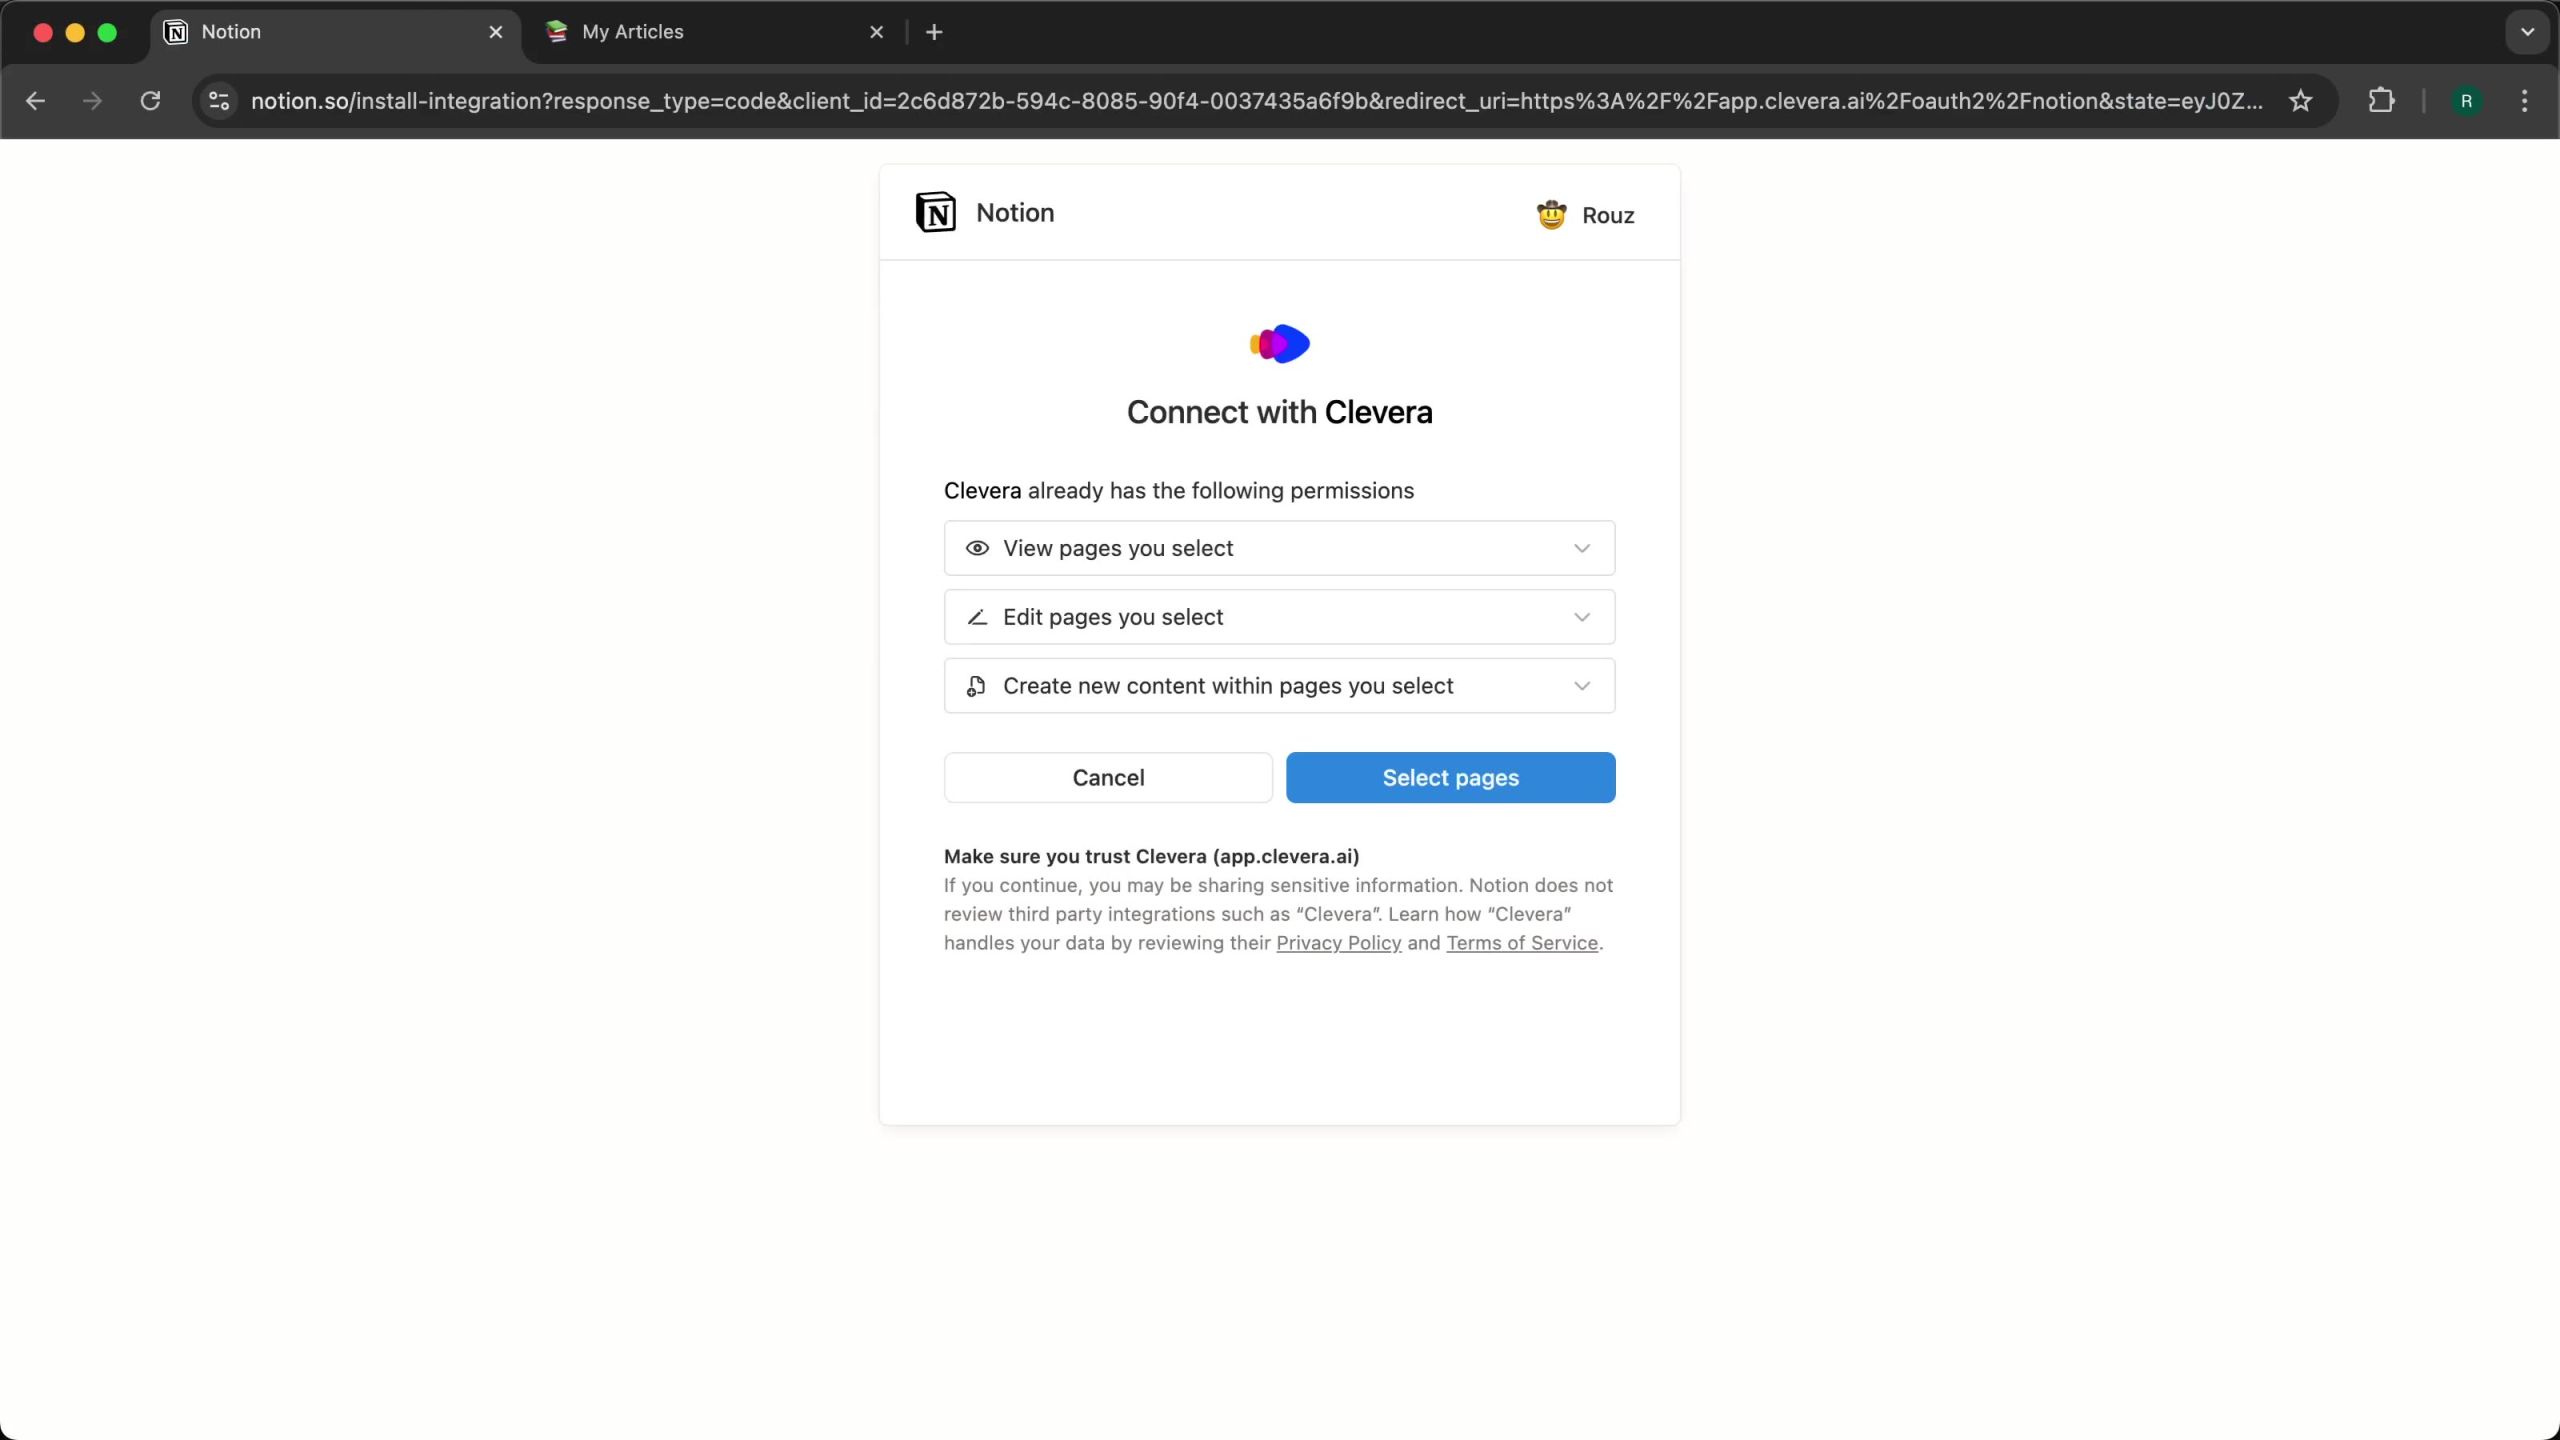Open the Privacy Policy link
The height and width of the screenshot is (1440, 2560).
tap(1338, 943)
